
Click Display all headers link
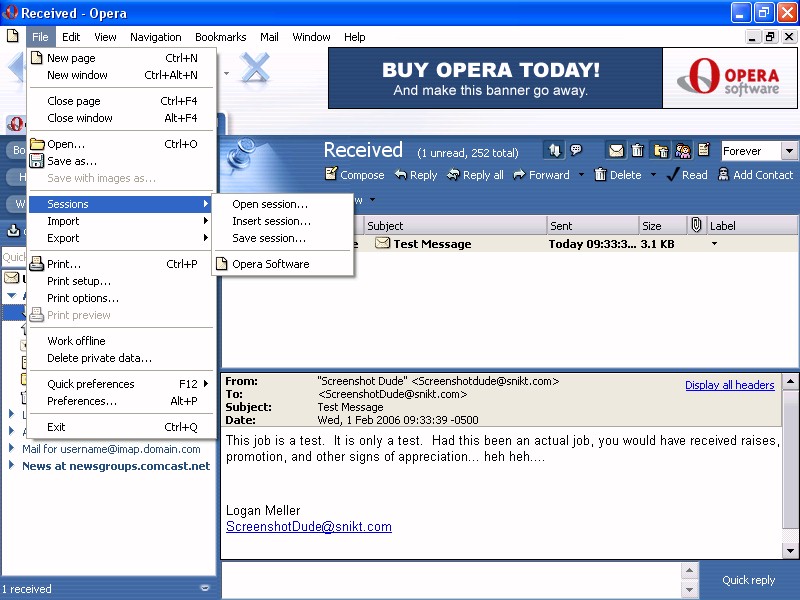pos(730,385)
